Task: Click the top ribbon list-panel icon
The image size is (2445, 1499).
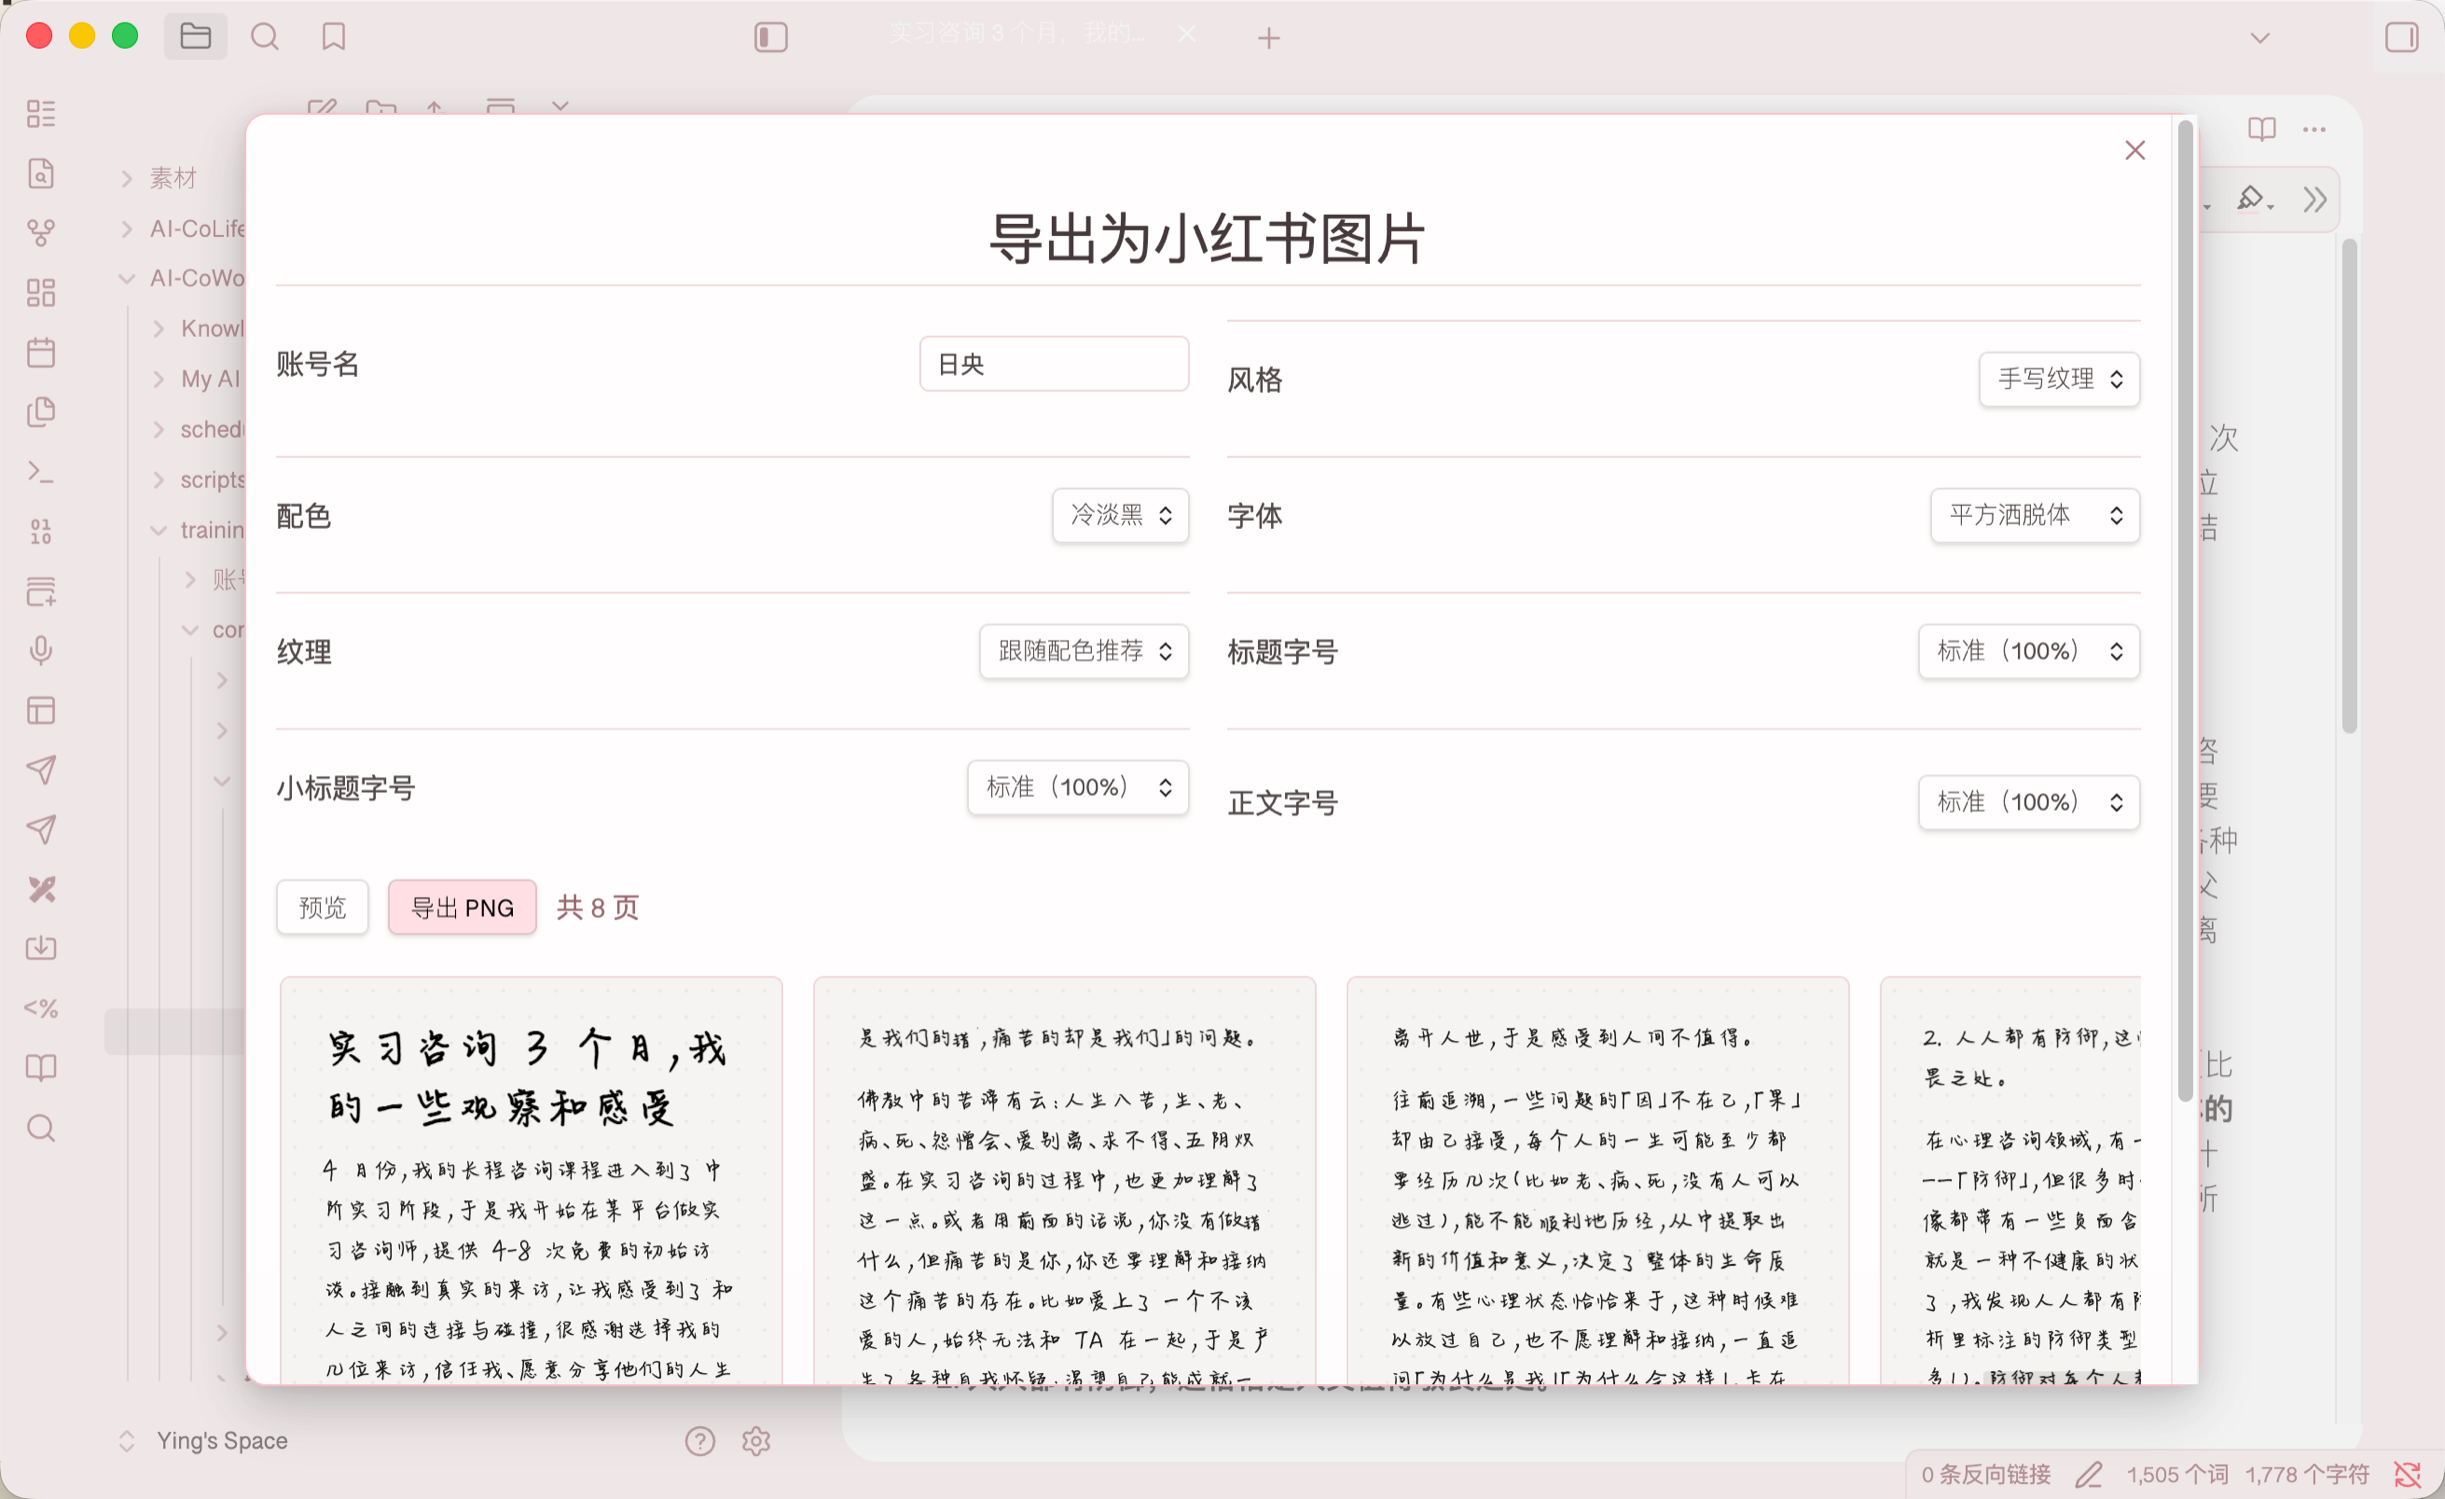Action: (41, 113)
